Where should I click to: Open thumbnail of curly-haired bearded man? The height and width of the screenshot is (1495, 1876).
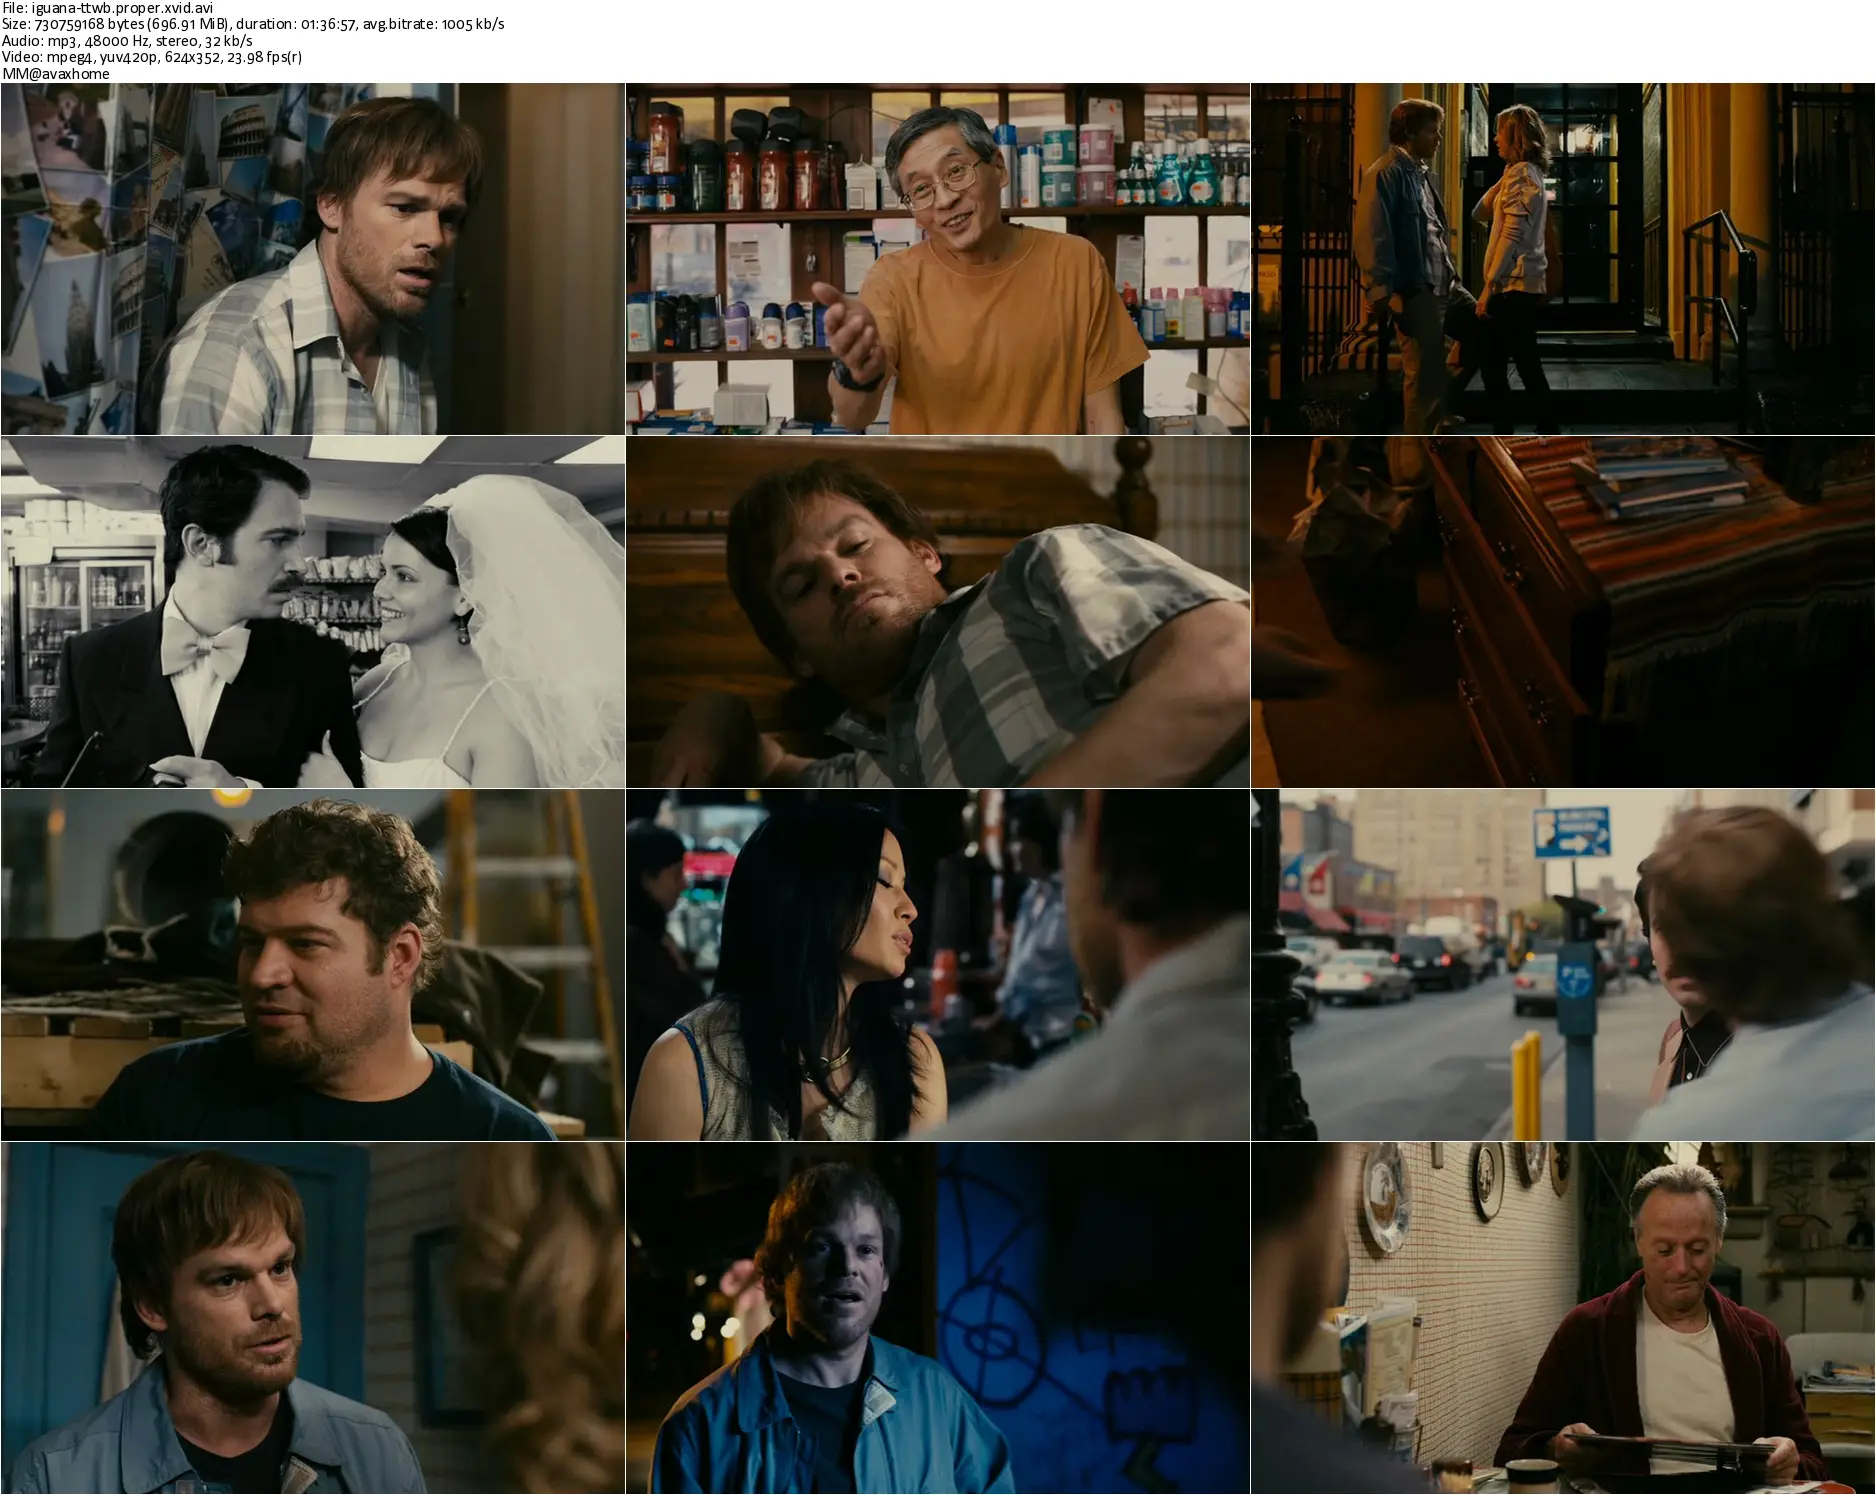pos(313,965)
